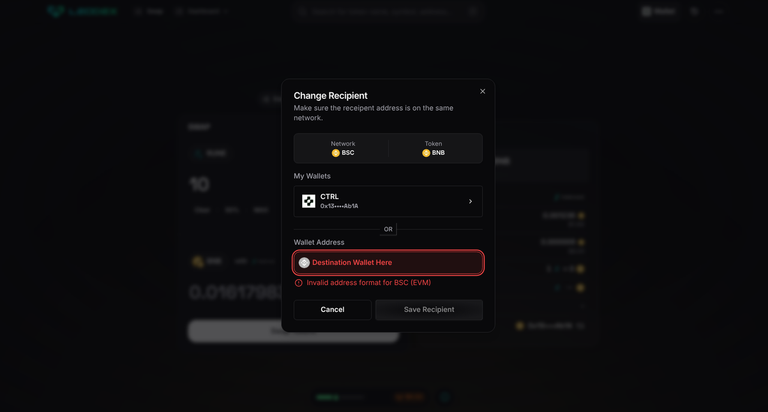
Task: Click the blurred wallet button in top-right header
Action: pyautogui.click(x=659, y=11)
